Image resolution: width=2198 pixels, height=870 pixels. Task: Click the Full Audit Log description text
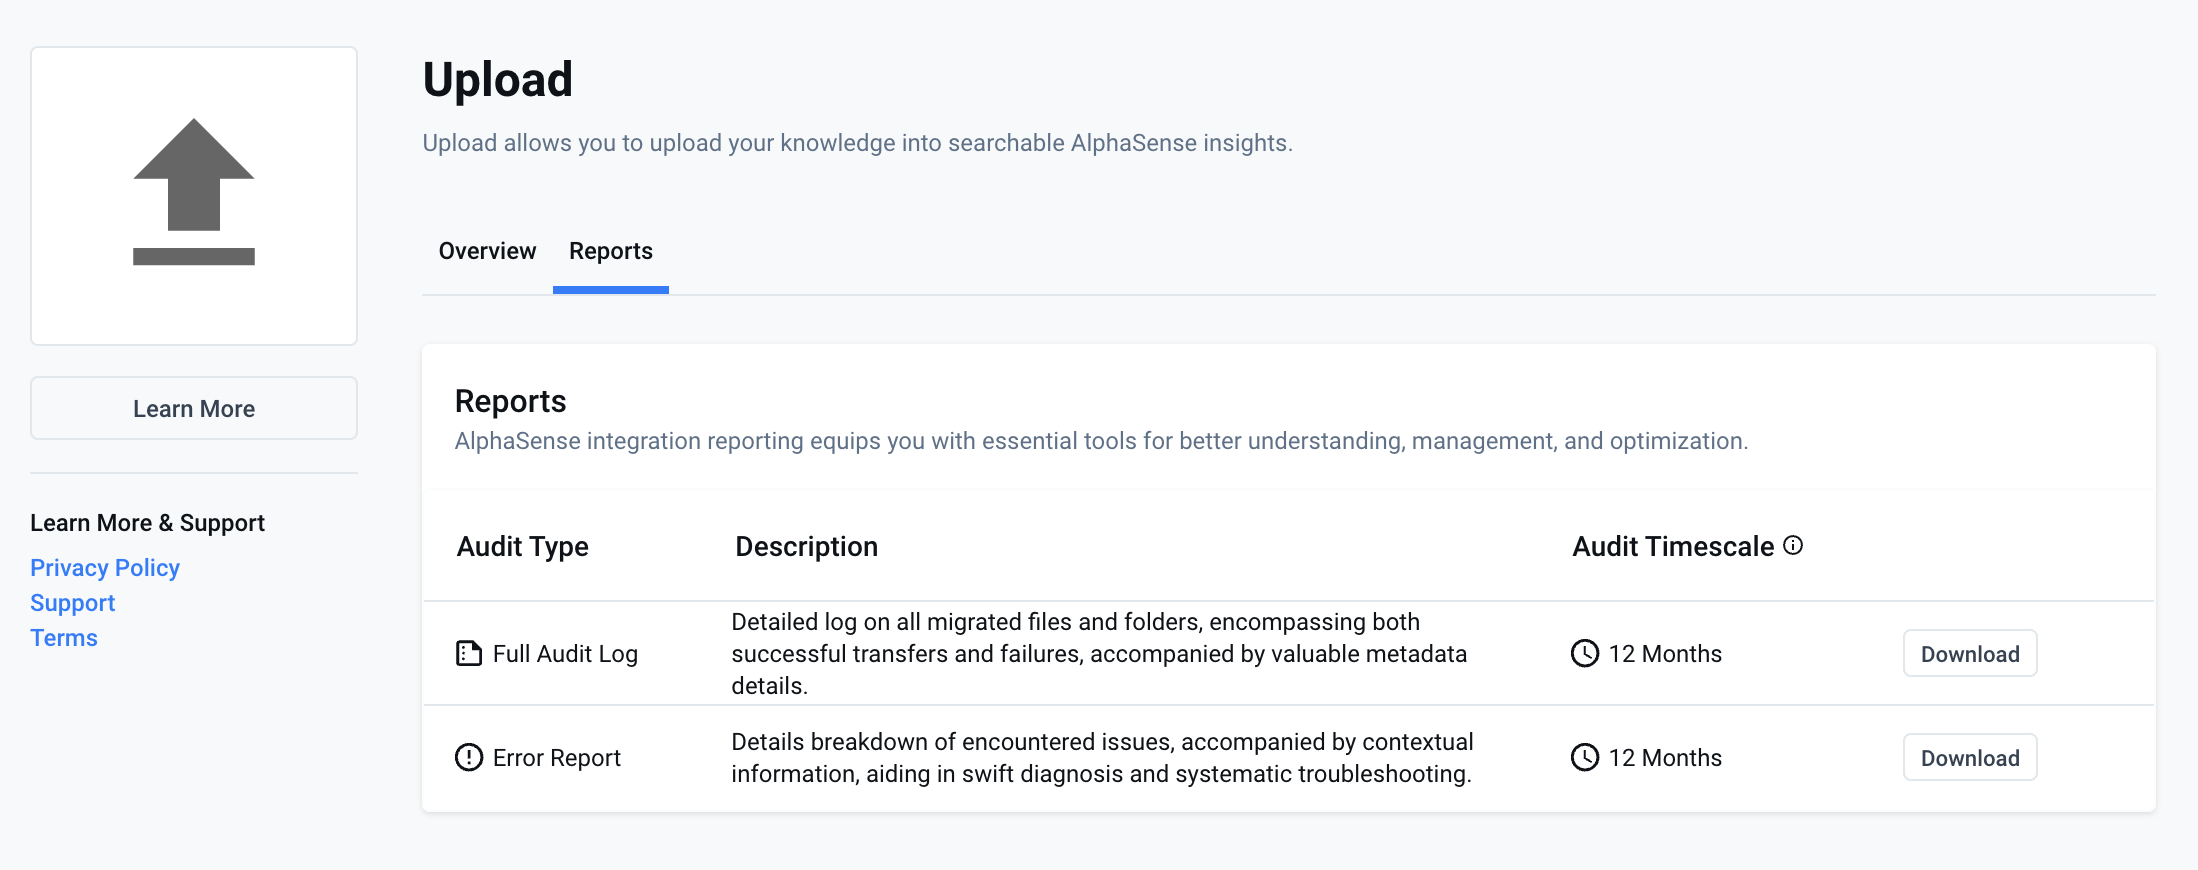pyautogui.click(x=1099, y=653)
